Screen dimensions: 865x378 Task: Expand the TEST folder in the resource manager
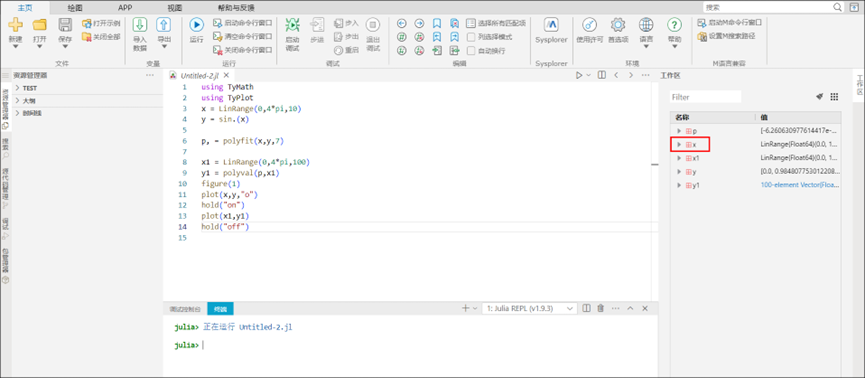[x=18, y=88]
